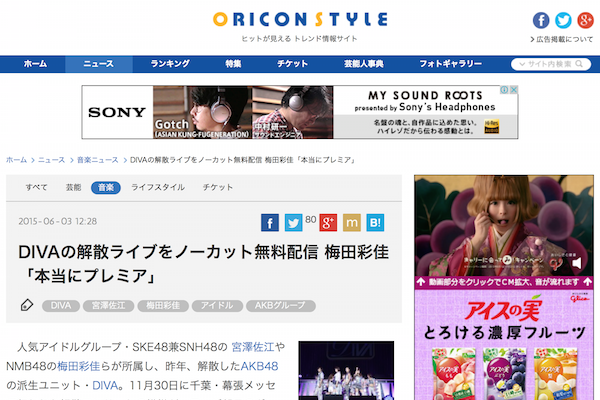Open 宮澤佐江 link in article body
Image resolution: width=600 pixels, height=400 pixels.
[x=253, y=347]
